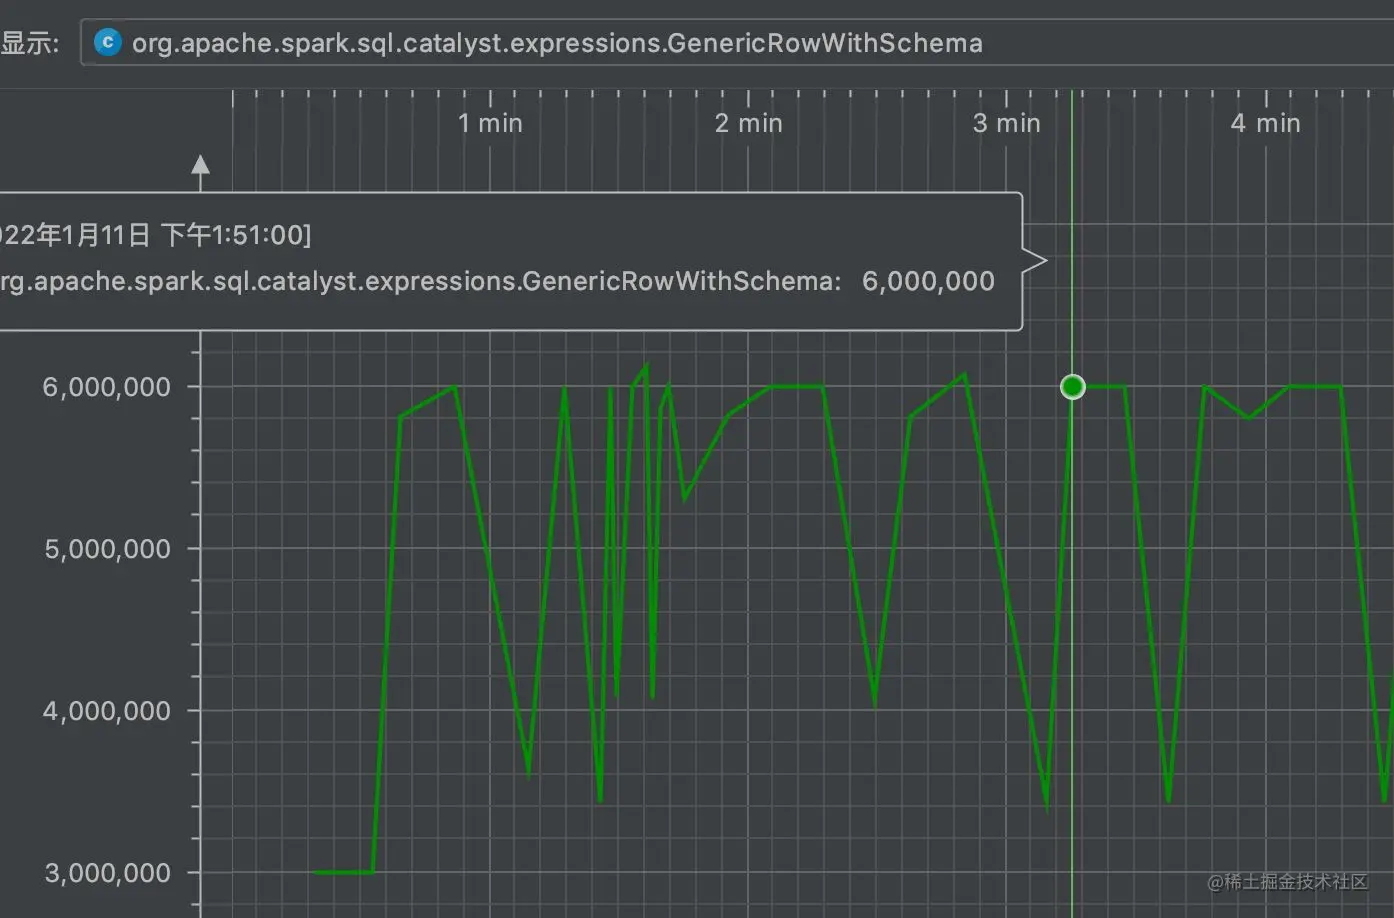
Task: Click the 显示: label
Action: point(29,43)
